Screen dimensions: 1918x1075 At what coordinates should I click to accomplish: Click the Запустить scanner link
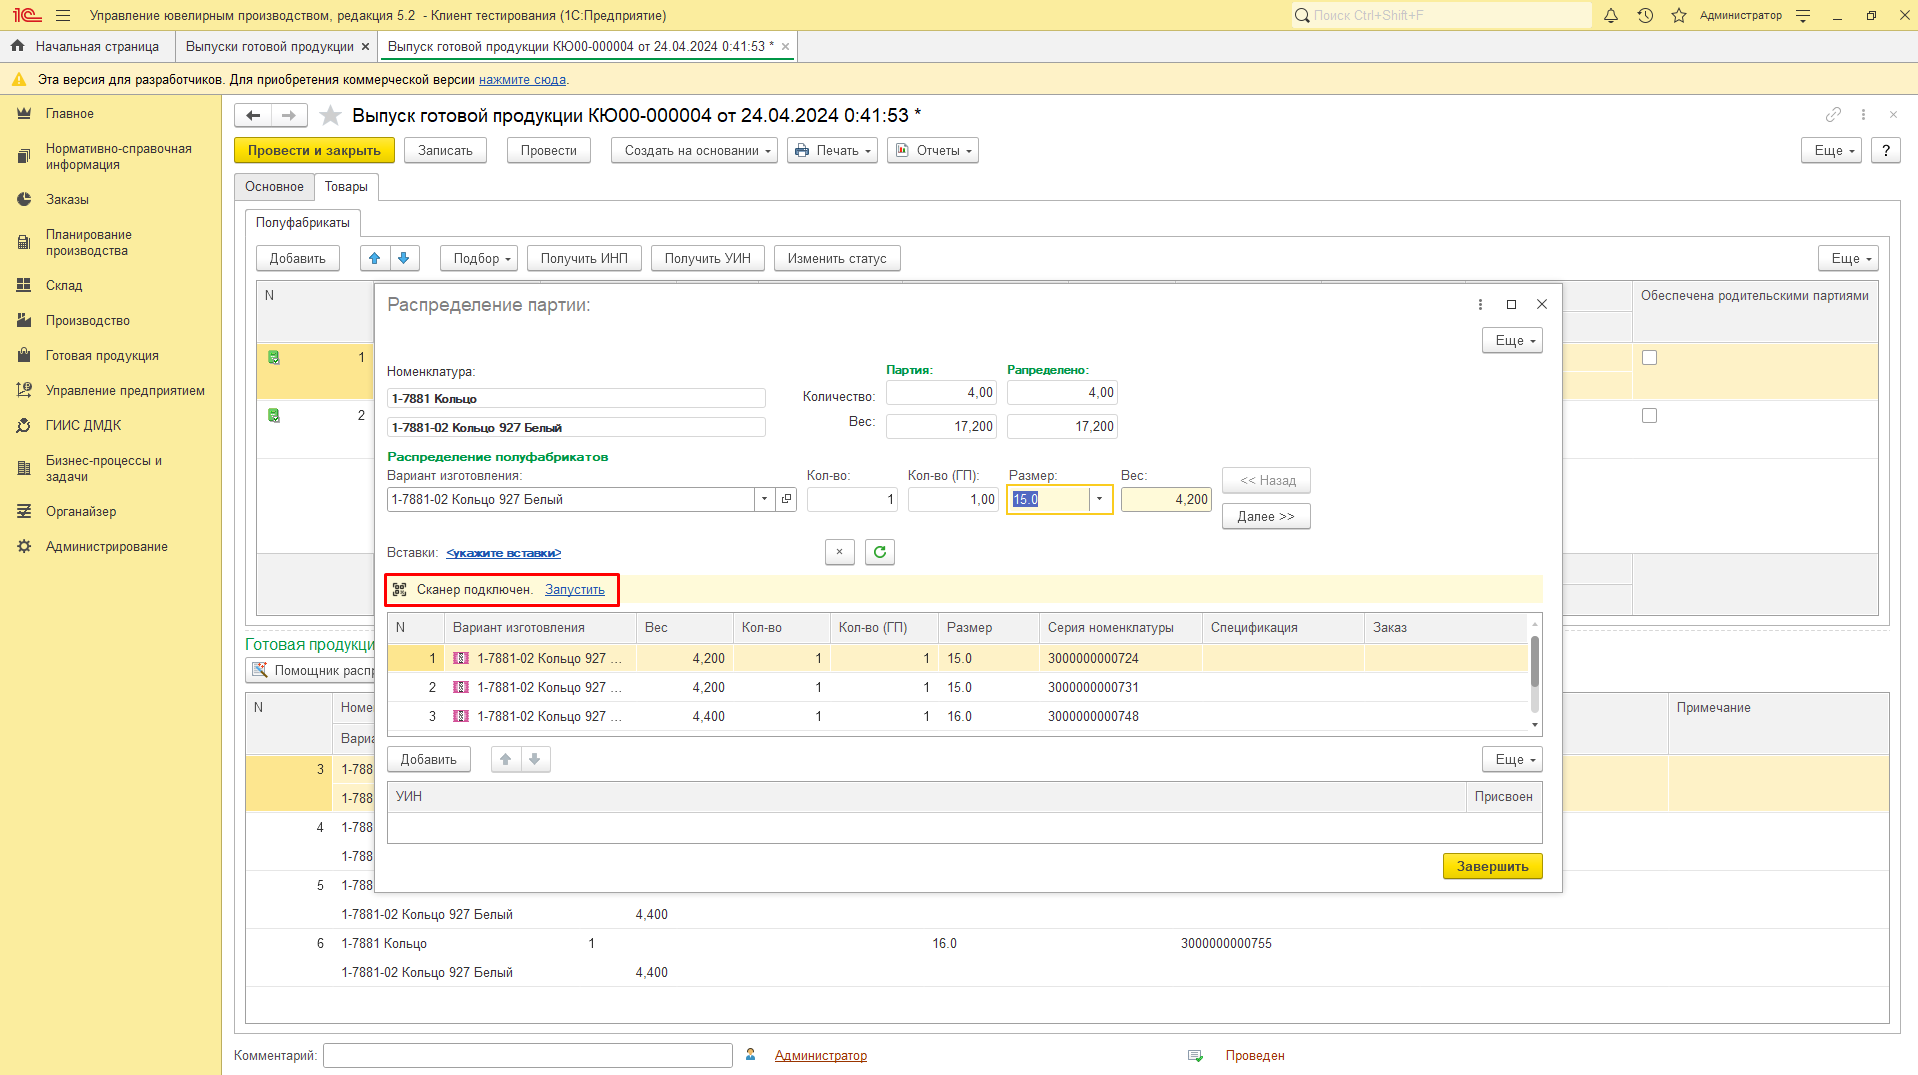pyautogui.click(x=575, y=590)
